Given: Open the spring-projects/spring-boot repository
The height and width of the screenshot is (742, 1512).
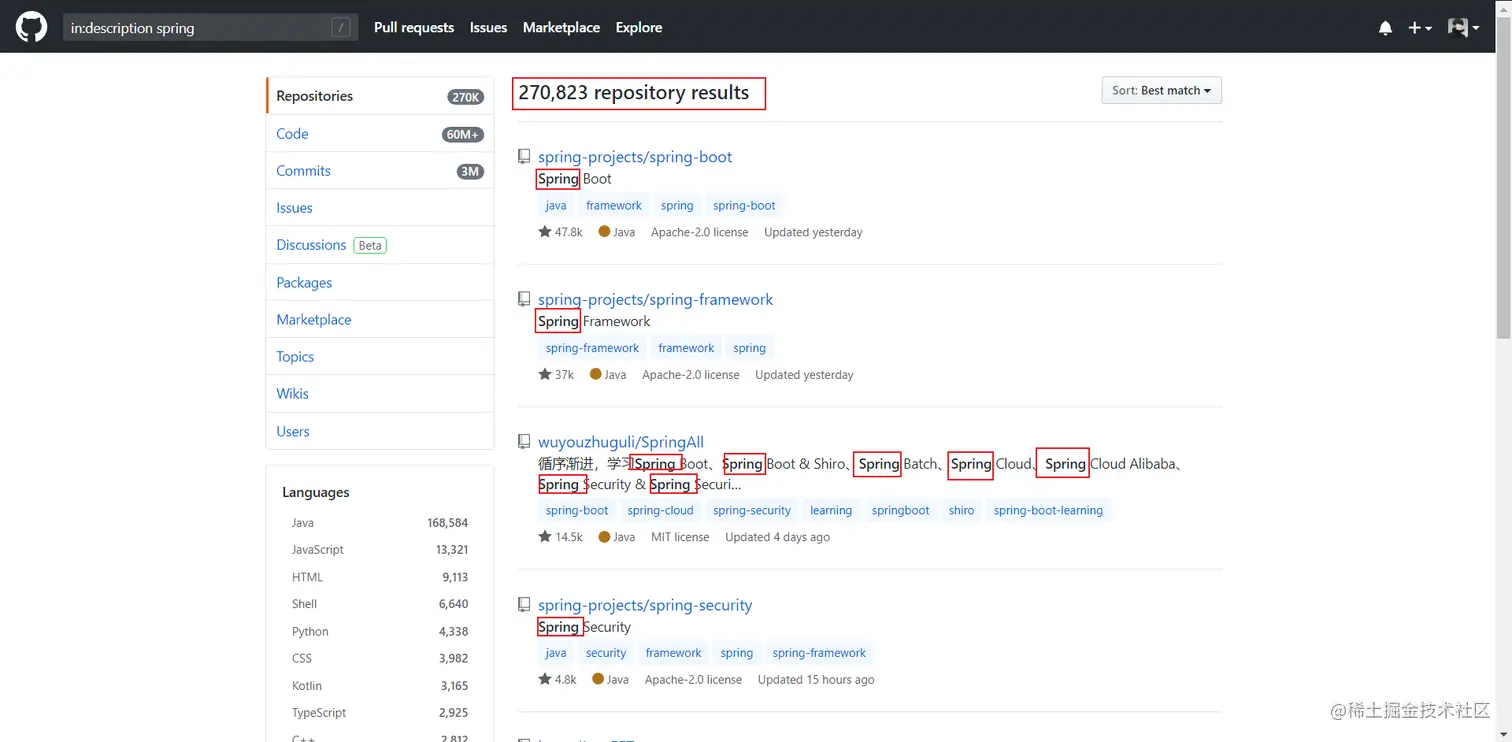Looking at the screenshot, I should [x=635, y=157].
